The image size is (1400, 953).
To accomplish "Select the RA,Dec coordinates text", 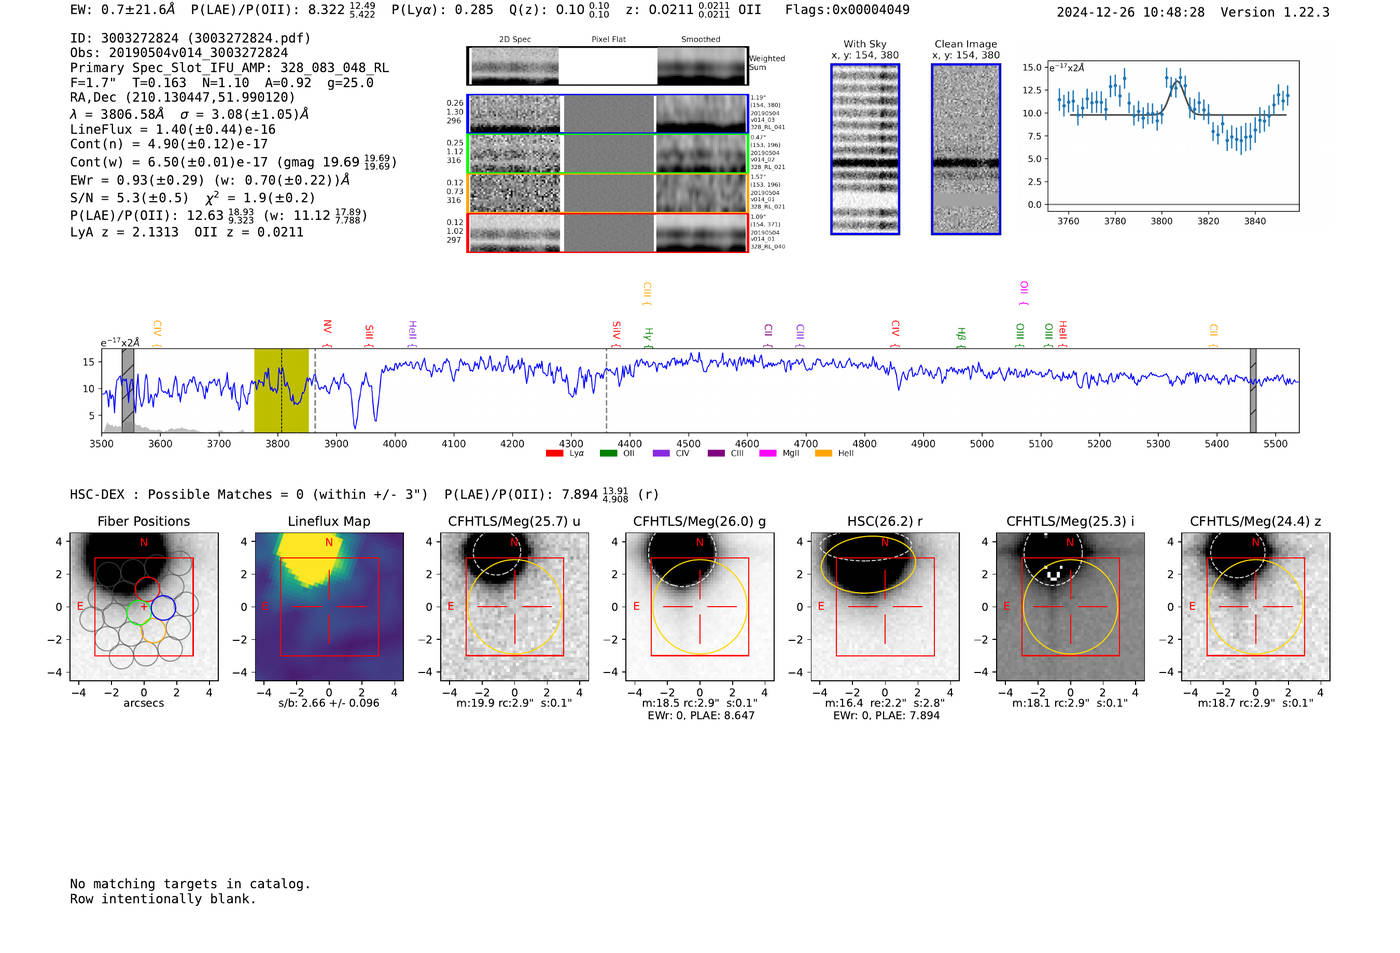I will click(183, 97).
